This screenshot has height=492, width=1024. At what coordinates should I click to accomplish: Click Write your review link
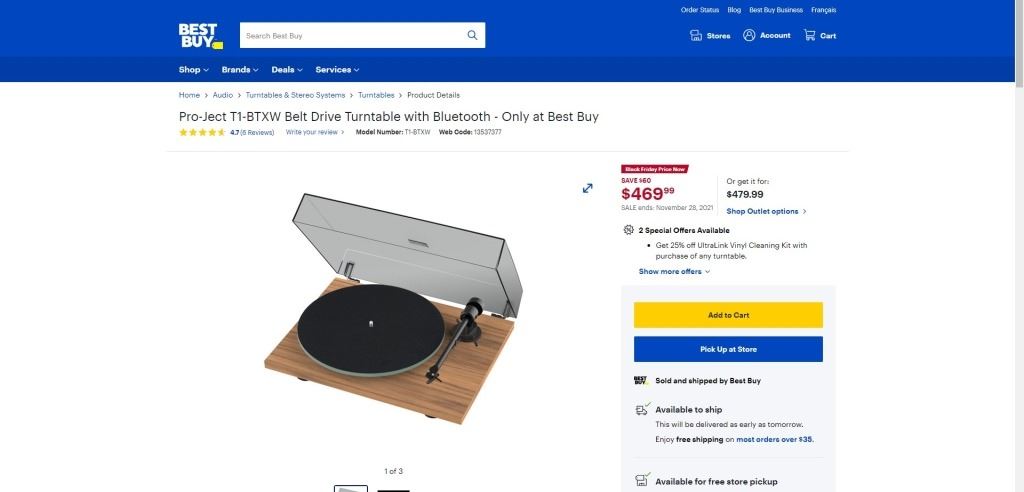312,132
